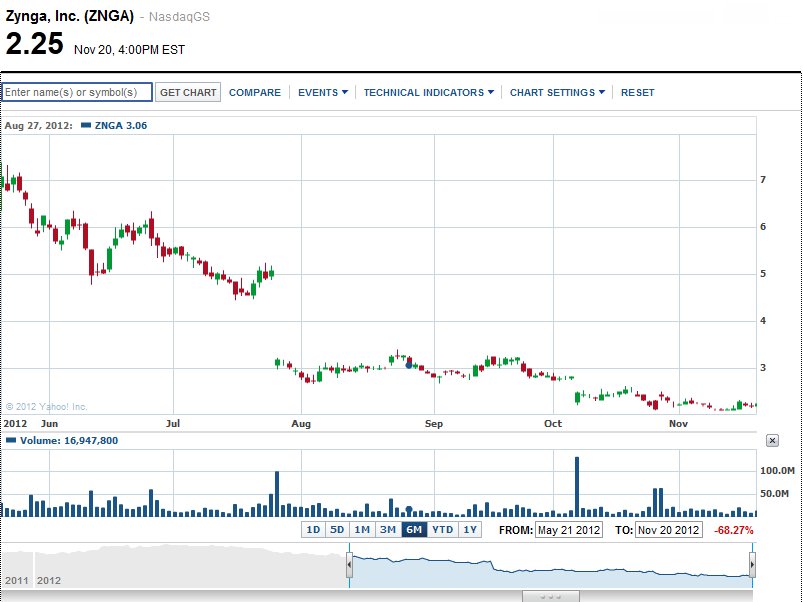Expand the TECHNICAL INDICATORS dropdown
The height and width of the screenshot is (602, 803).
tap(429, 93)
